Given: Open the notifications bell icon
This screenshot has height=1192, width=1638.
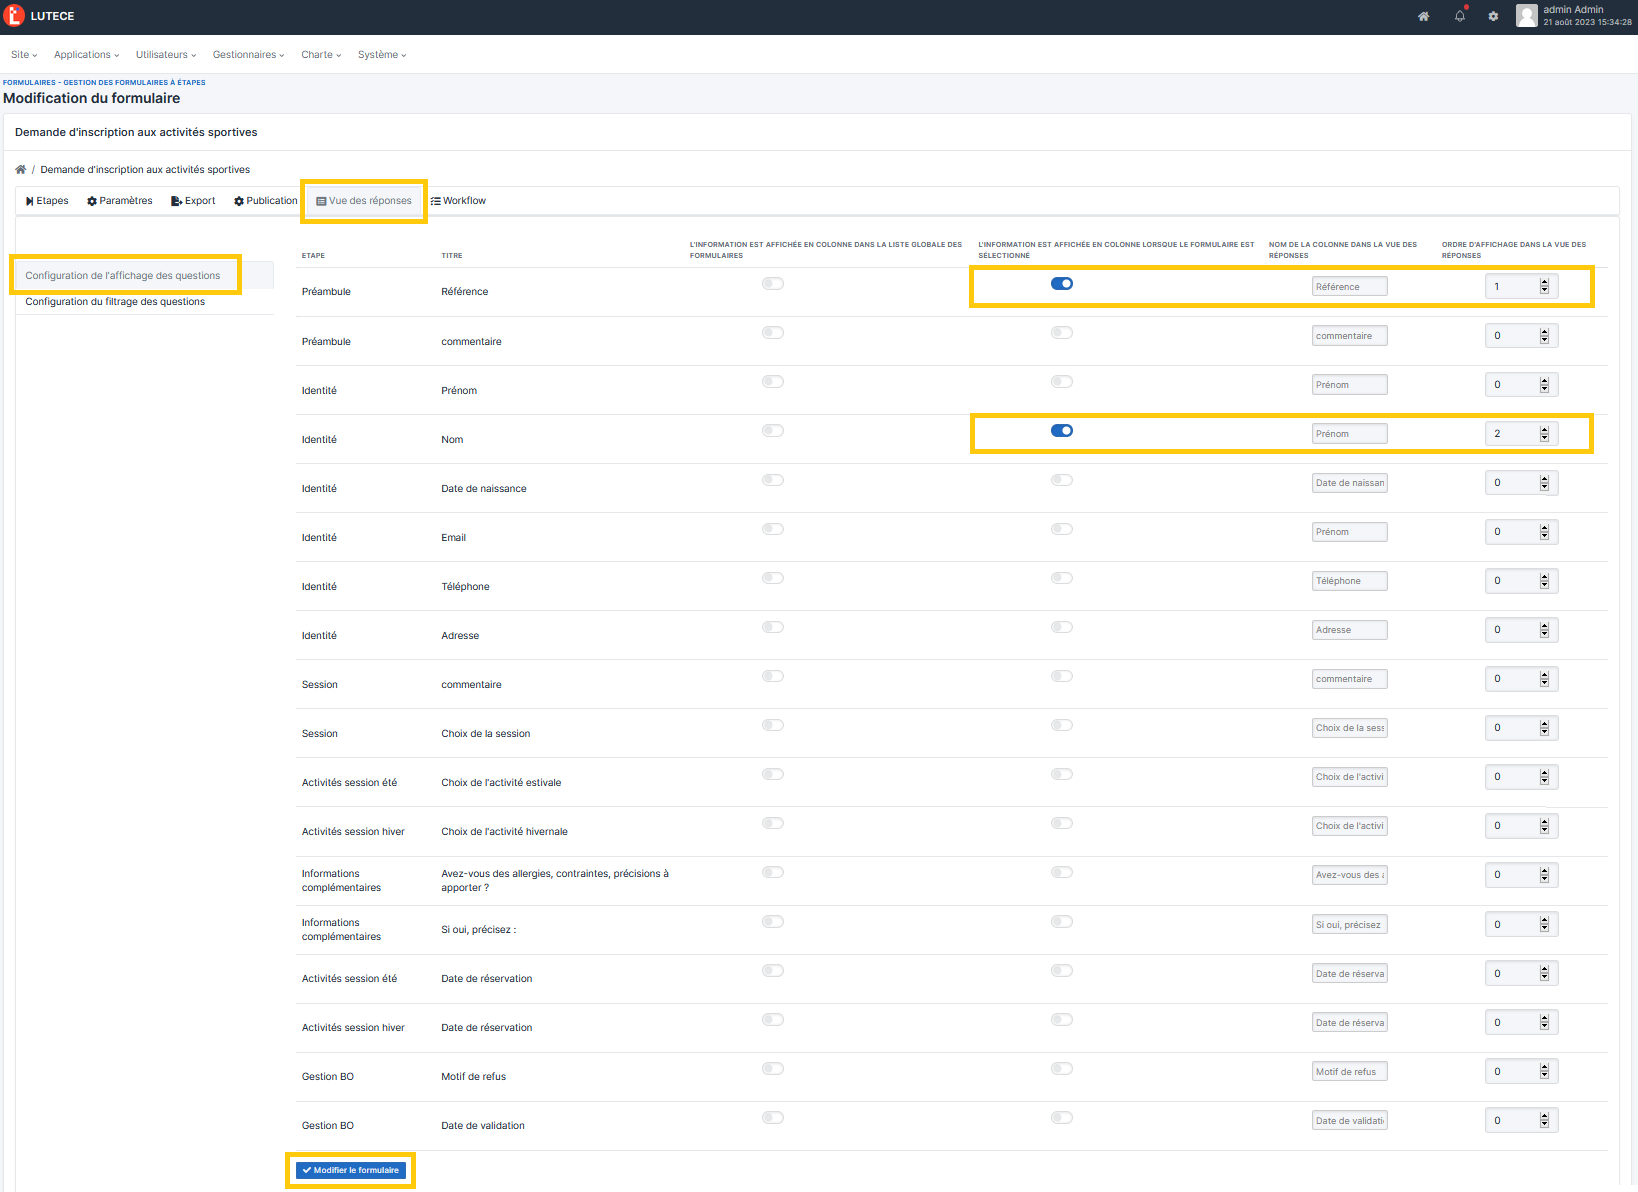Looking at the screenshot, I should click(1459, 16).
